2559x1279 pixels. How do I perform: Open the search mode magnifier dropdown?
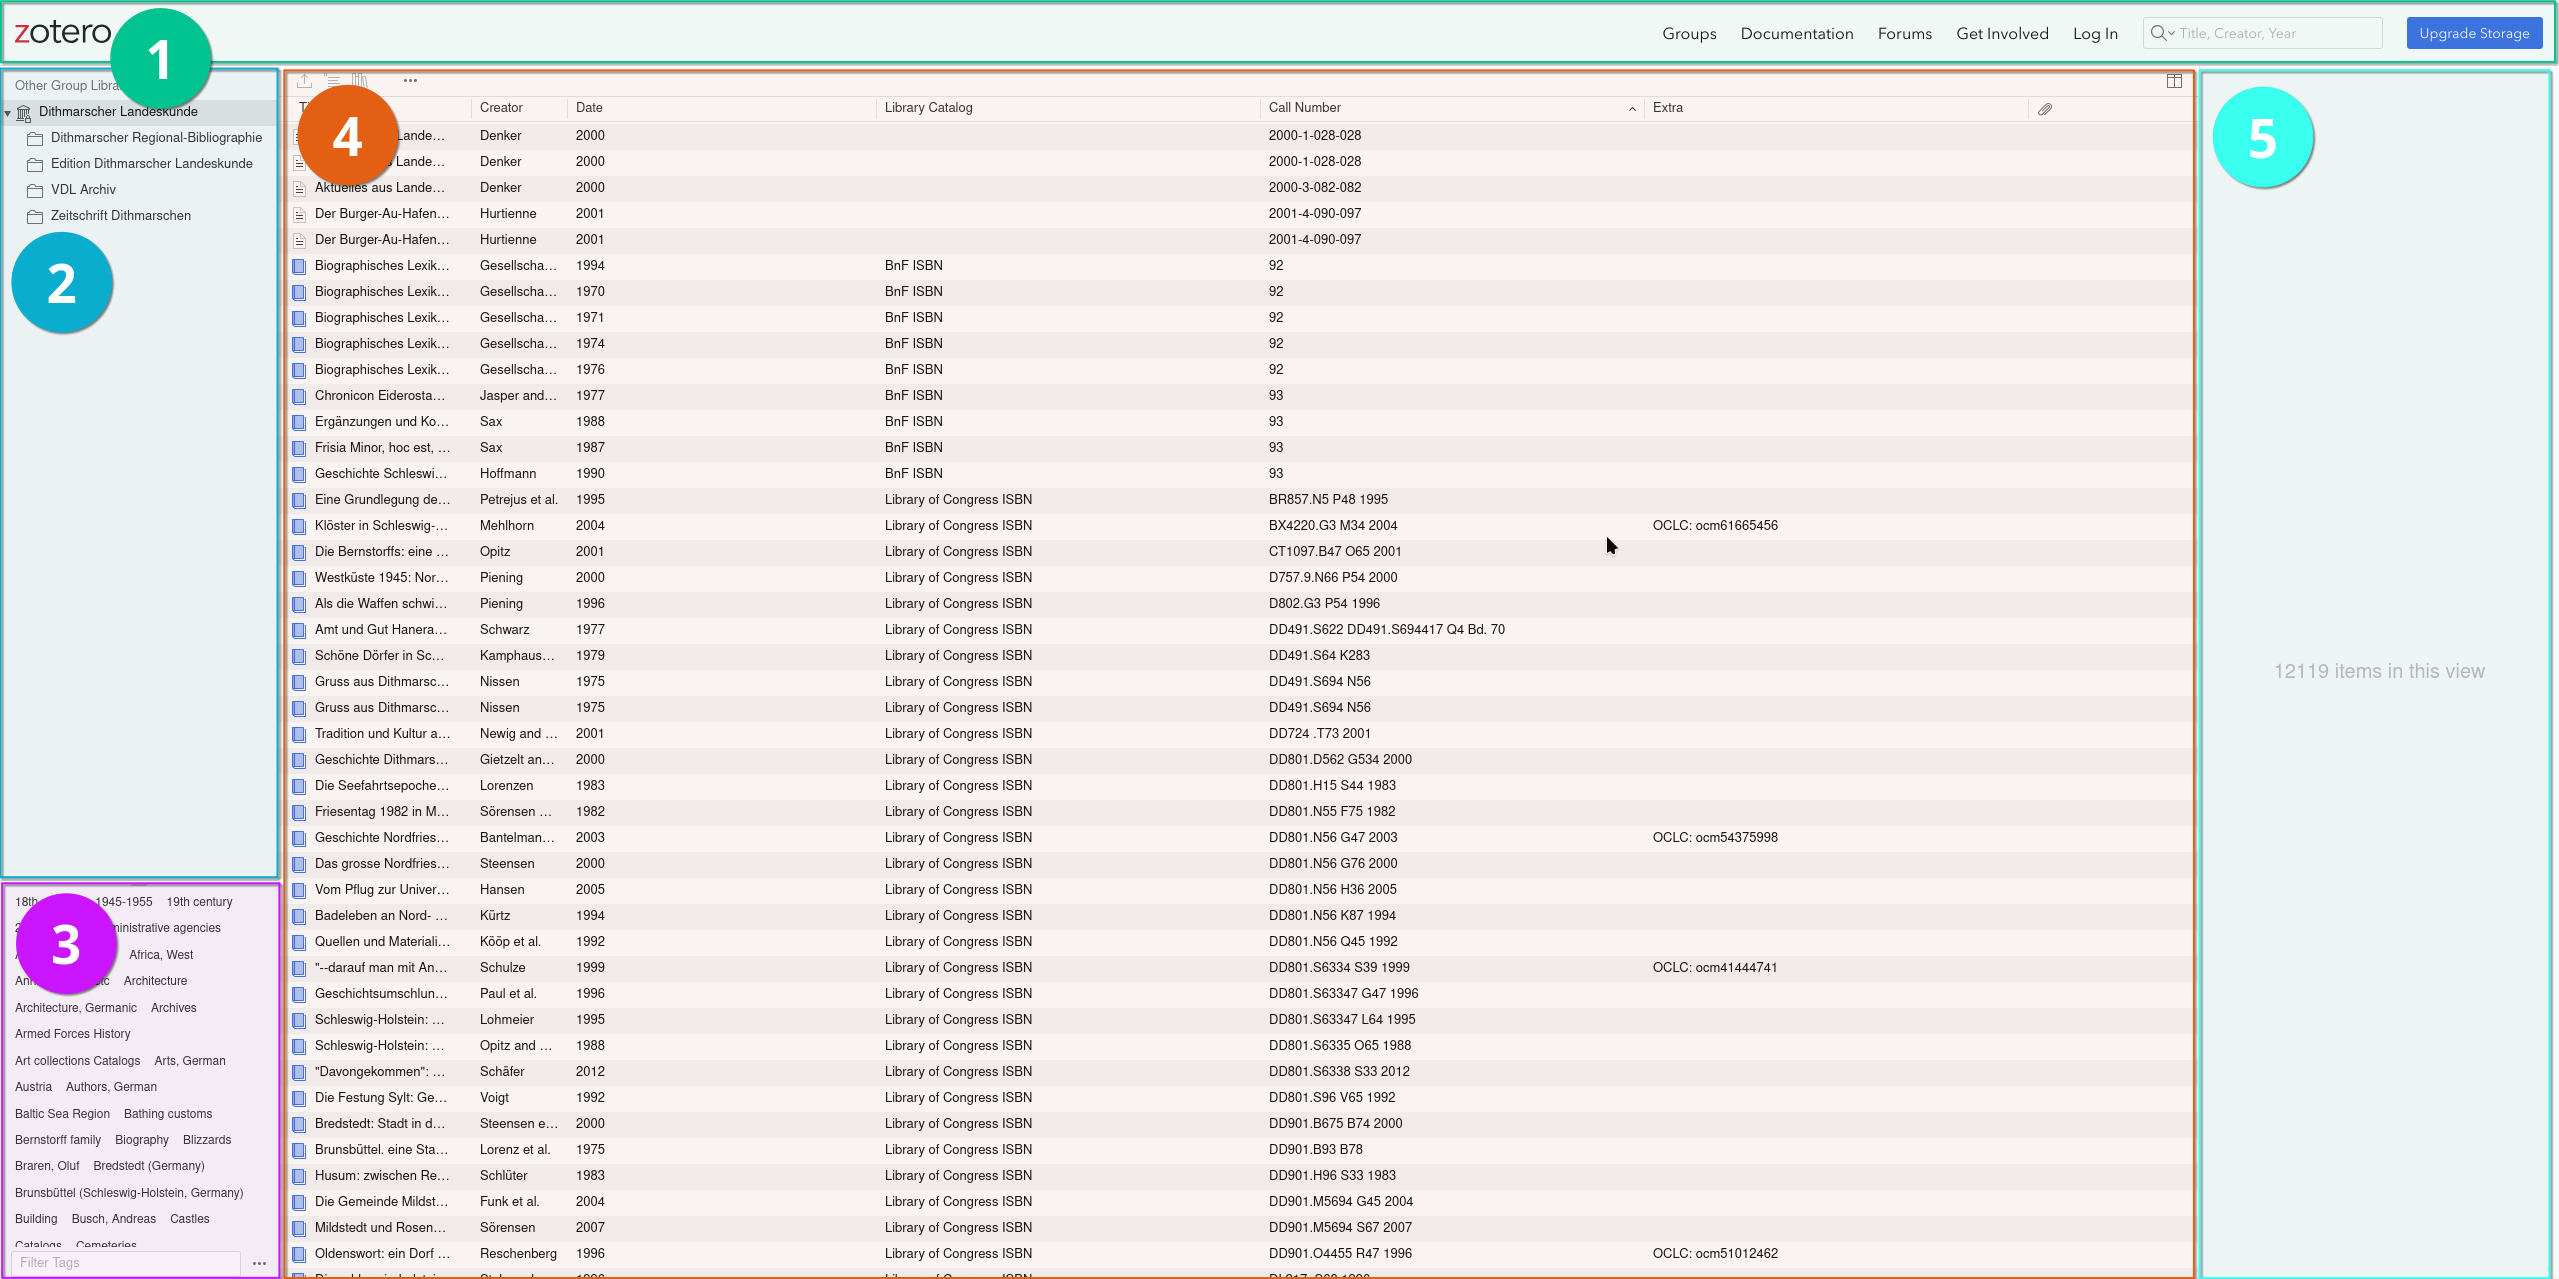coord(2162,33)
